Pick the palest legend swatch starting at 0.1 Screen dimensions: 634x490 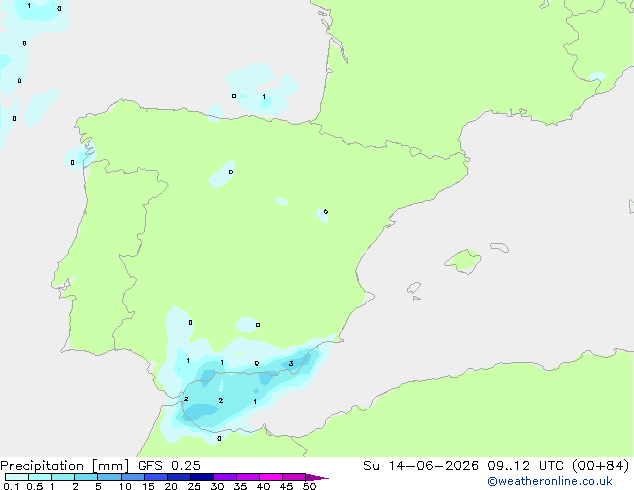(17, 477)
